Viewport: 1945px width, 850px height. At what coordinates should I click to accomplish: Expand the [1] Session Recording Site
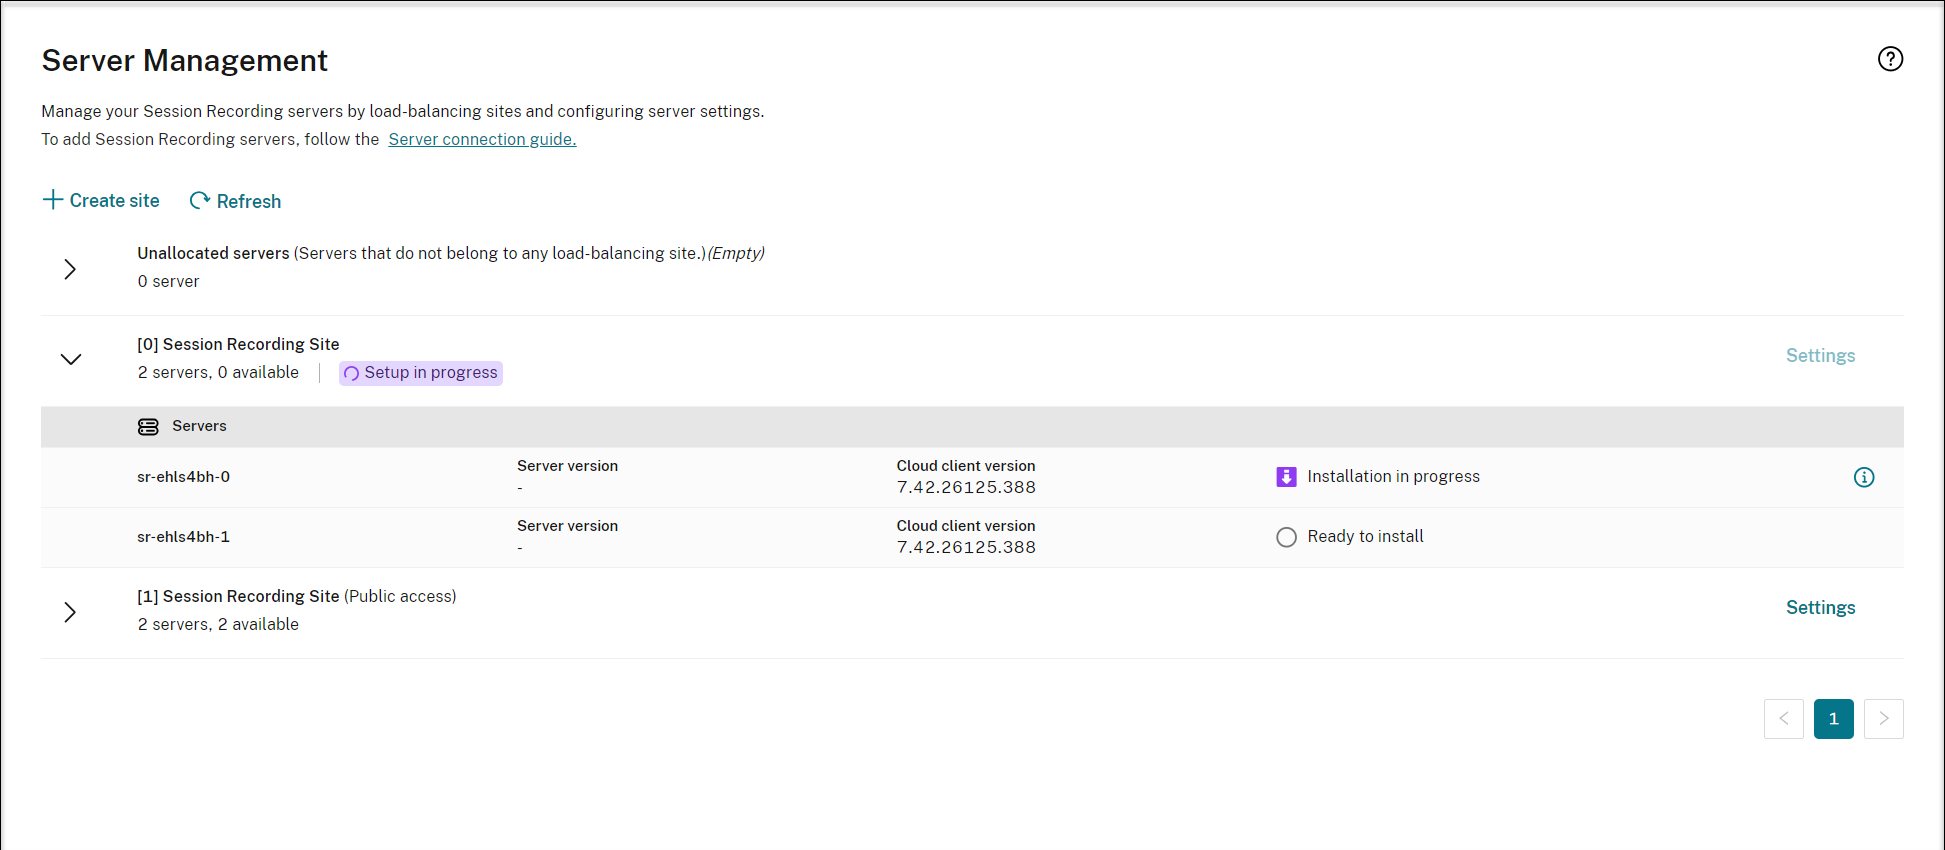(70, 612)
